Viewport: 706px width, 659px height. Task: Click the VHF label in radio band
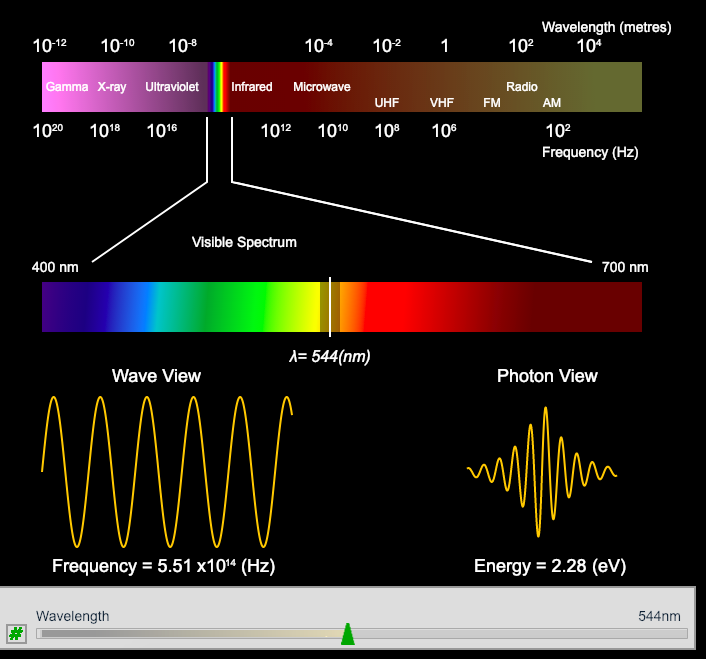(442, 102)
